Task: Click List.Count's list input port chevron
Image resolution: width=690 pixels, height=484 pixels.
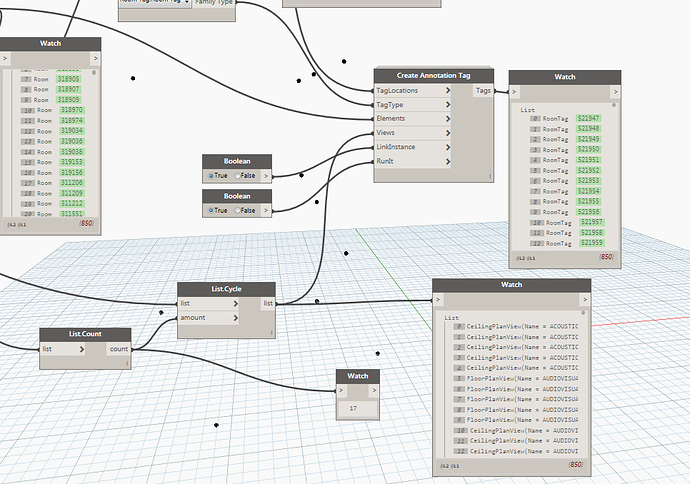Action: 82,349
